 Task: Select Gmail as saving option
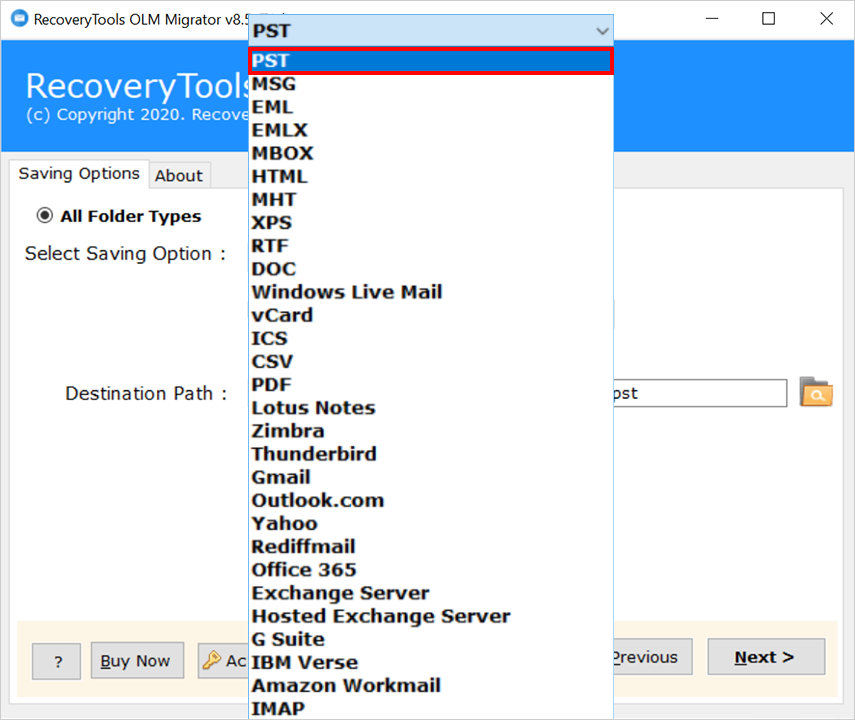click(431, 477)
